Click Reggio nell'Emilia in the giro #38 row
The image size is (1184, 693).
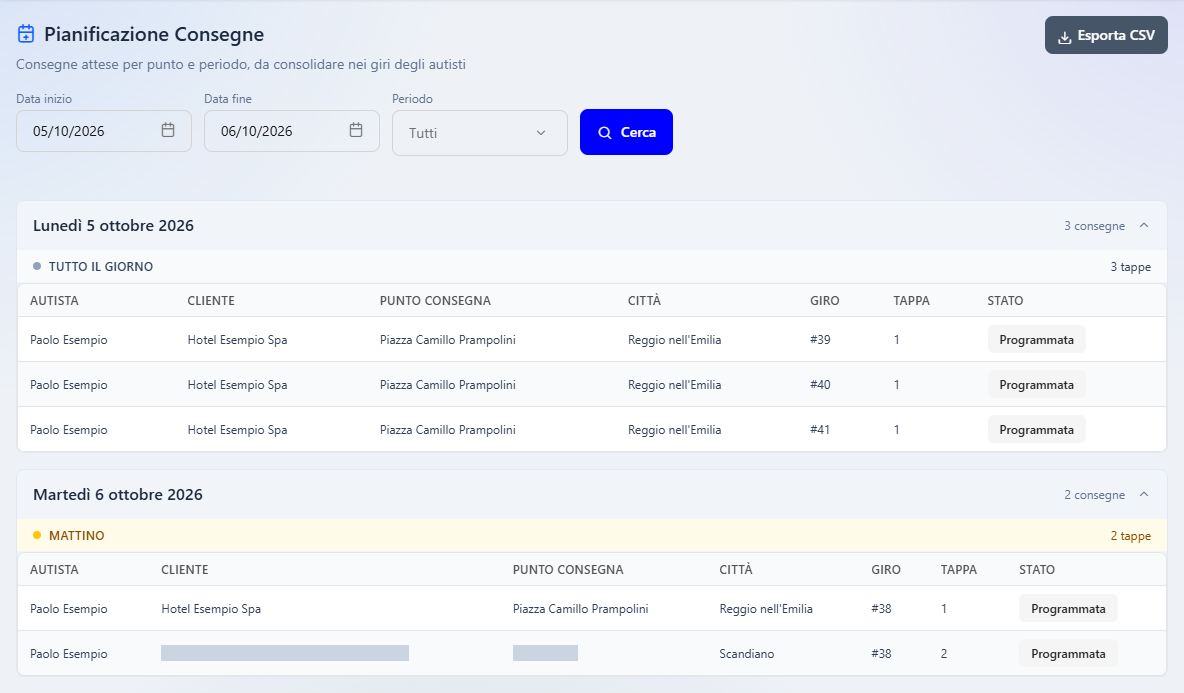pyautogui.click(x=766, y=608)
